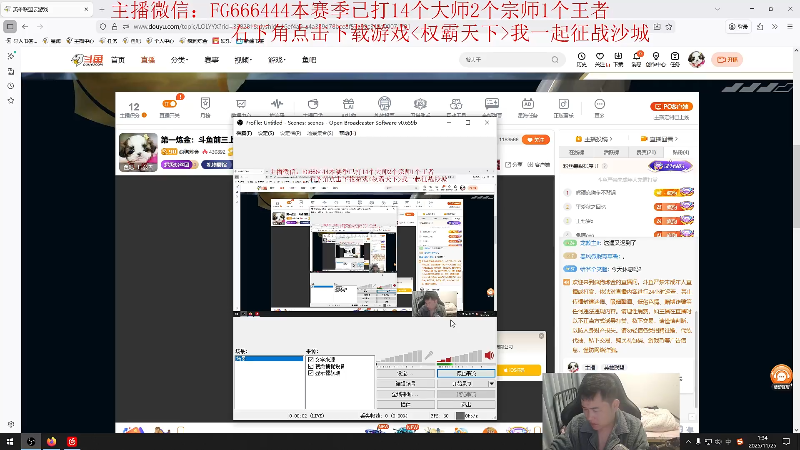Open the notification bell with red badge
The width and height of the screenshot is (800, 450).
(637, 57)
